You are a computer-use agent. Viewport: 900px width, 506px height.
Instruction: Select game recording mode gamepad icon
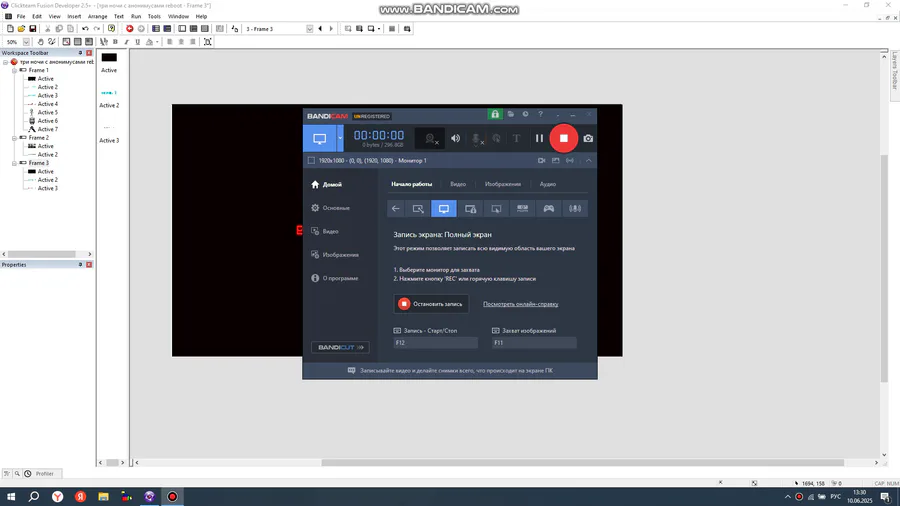click(x=549, y=208)
